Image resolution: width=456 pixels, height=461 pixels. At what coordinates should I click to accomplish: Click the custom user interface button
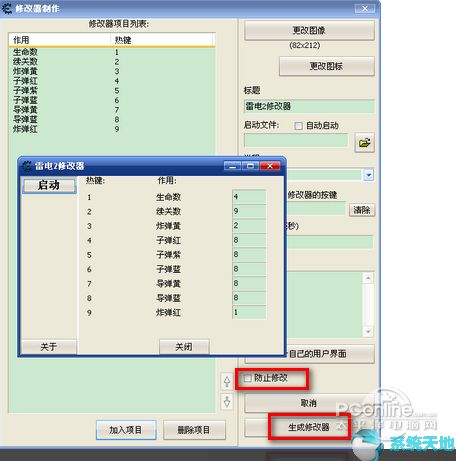pos(309,354)
